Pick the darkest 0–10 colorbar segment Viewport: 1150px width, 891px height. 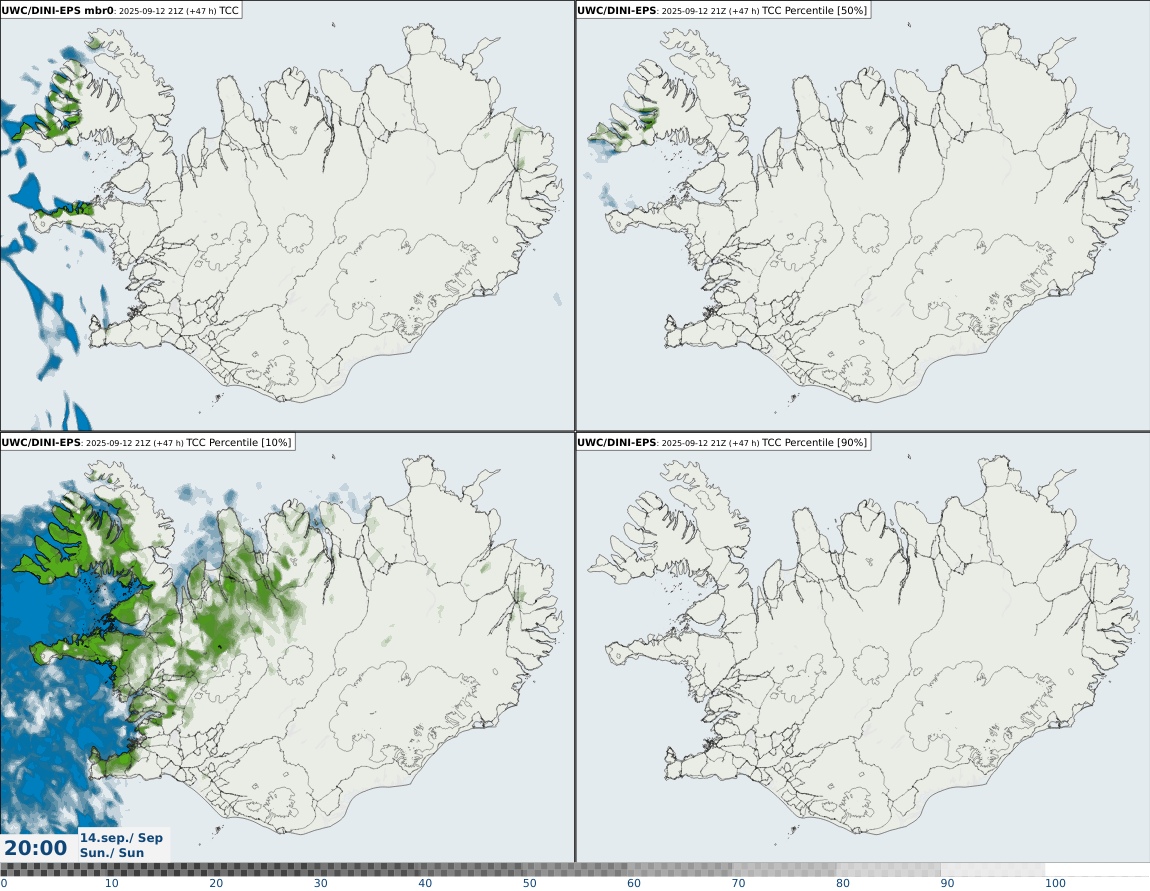(52, 870)
